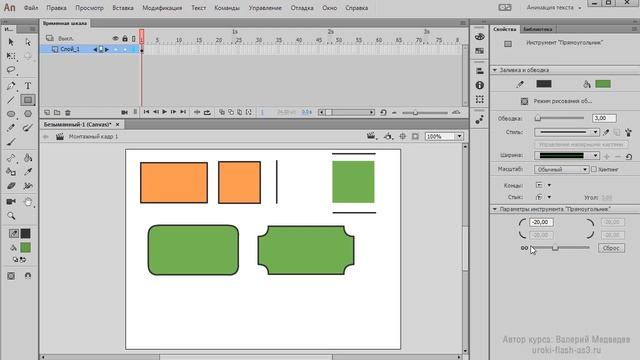This screenshot has height=360, width=640.
Task: Select the Oval tool
Action: pyautogui.click(x=11, y=114)
